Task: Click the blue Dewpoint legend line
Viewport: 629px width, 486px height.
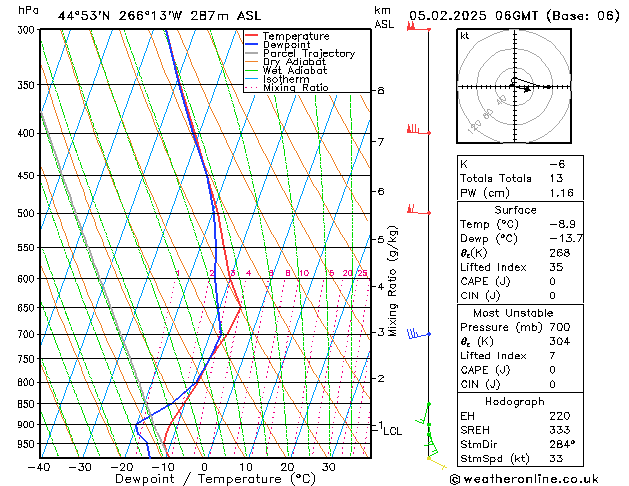Action: pyautogui.click(x=251, y=45)
